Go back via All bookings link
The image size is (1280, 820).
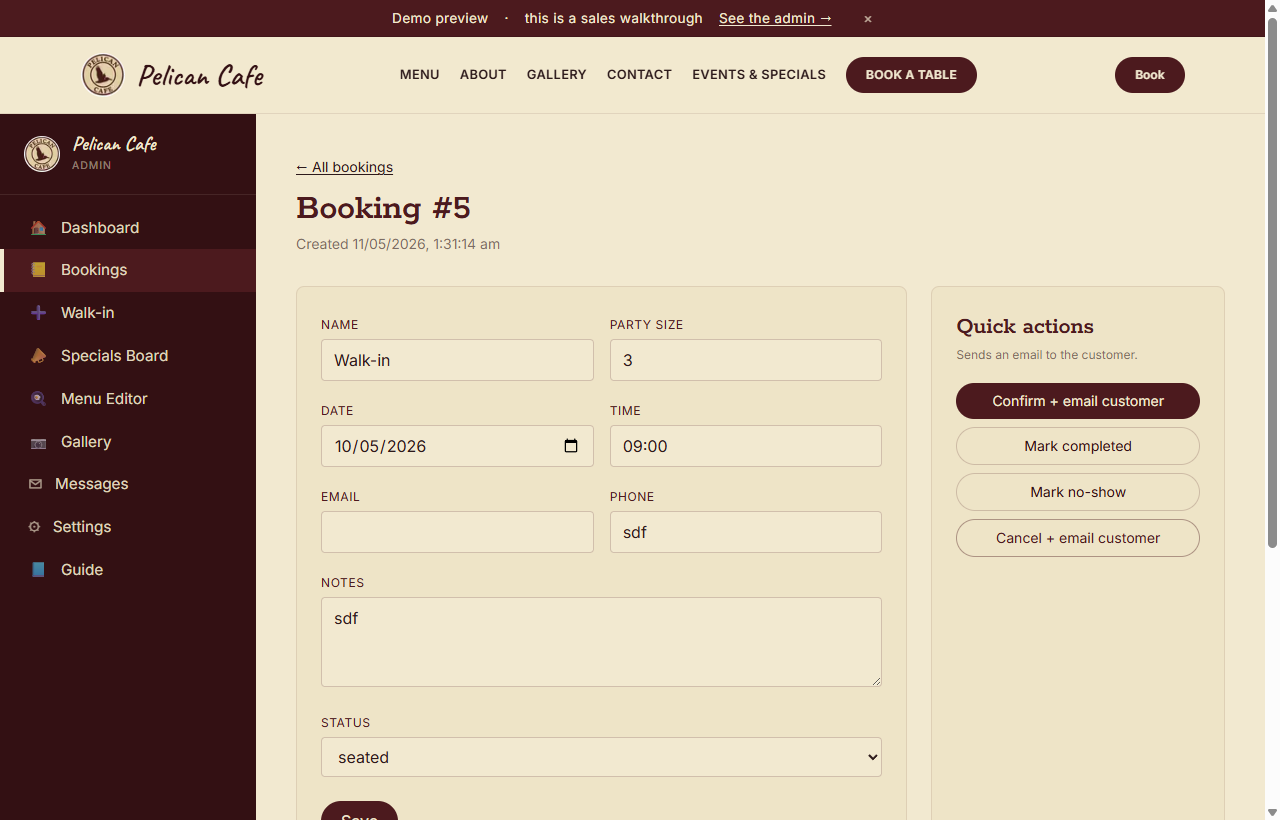pyautogui.click(x=344, y=167)
